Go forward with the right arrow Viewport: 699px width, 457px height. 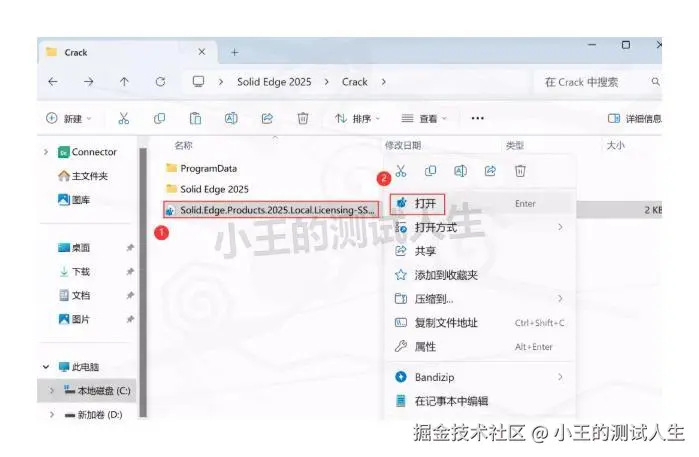[89, 82]
